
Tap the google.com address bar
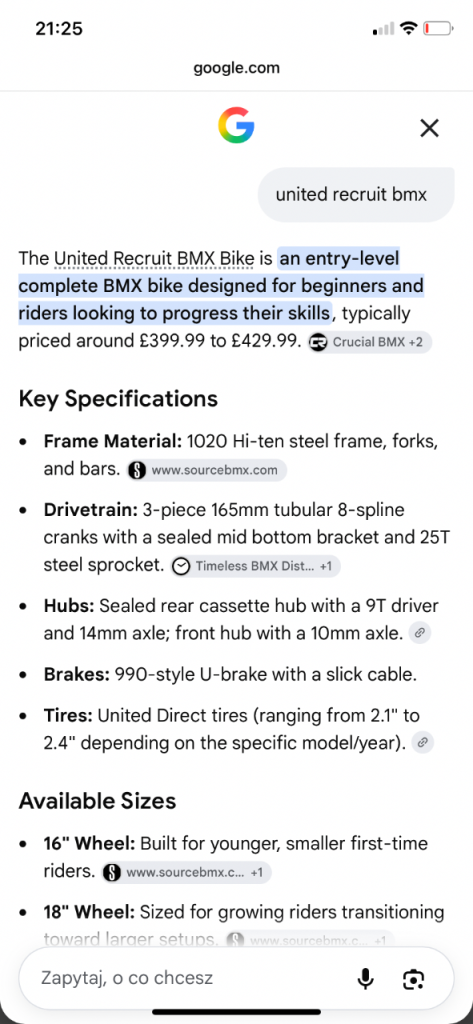(236, 67)
